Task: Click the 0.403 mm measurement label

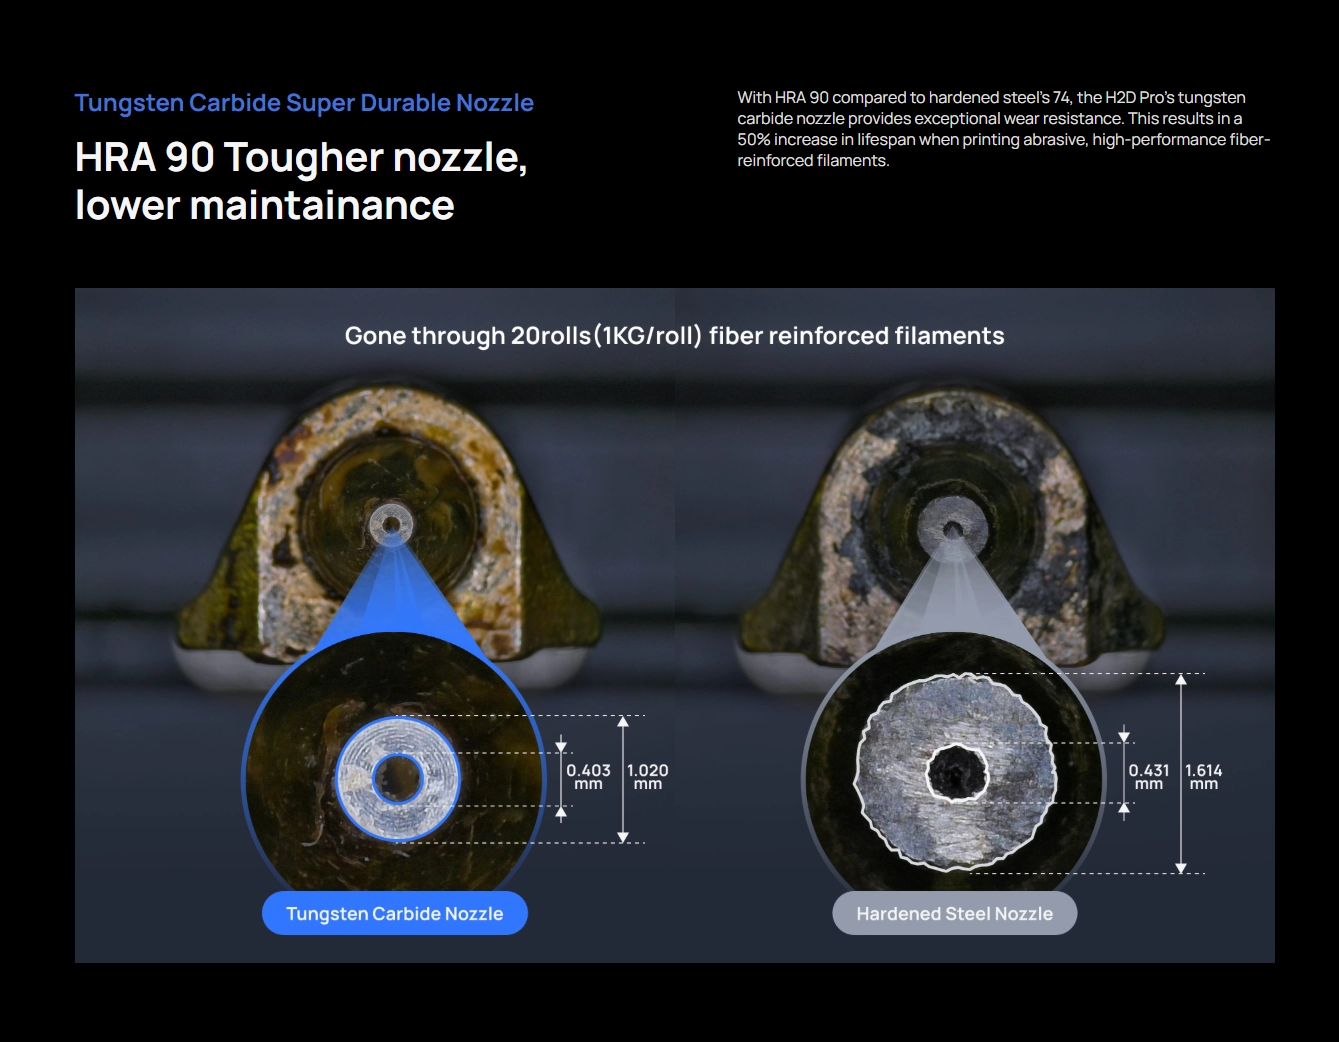Action: pos(588,776)
